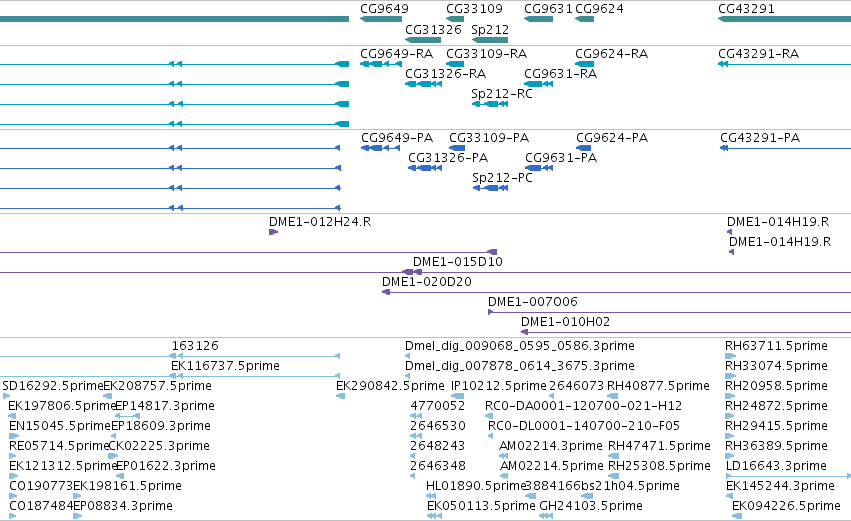Click the CG31326-RA transcript label
This screenshot has width=851, height=521.
tap(446, 74)
